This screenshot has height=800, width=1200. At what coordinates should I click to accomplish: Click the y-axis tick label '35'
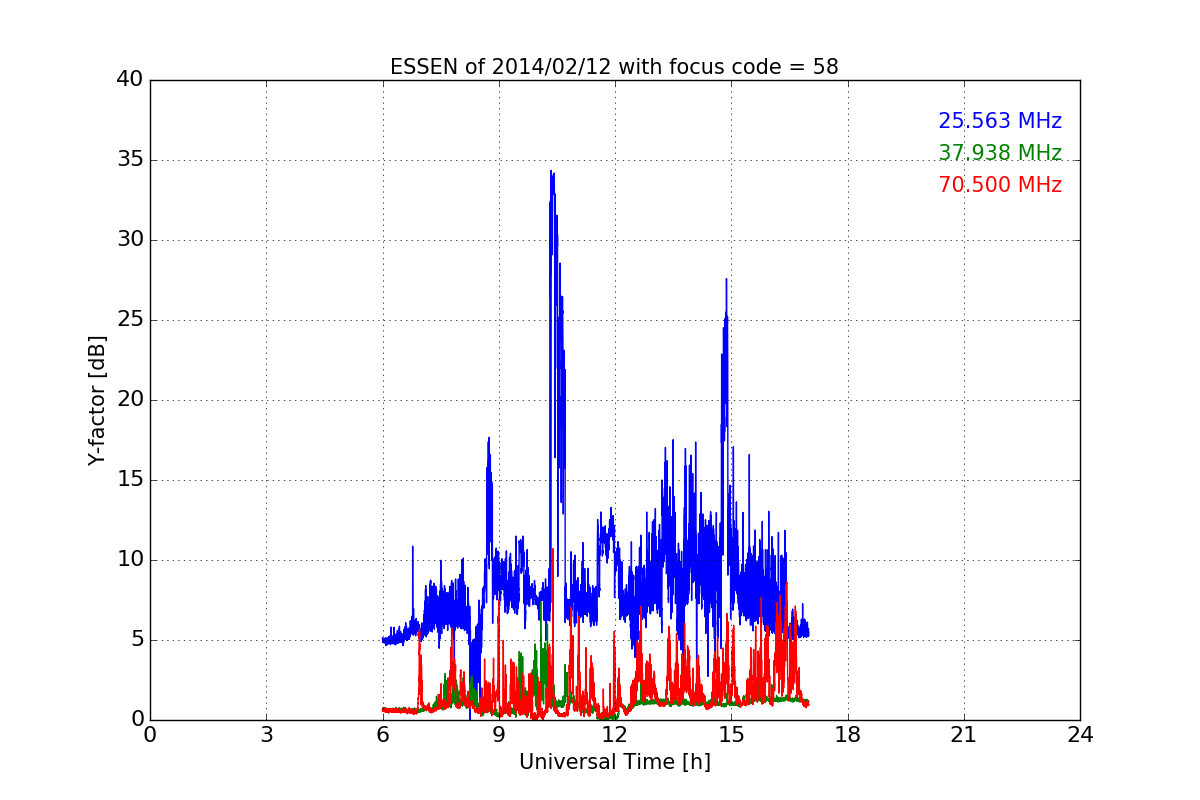tap(130, 160)
